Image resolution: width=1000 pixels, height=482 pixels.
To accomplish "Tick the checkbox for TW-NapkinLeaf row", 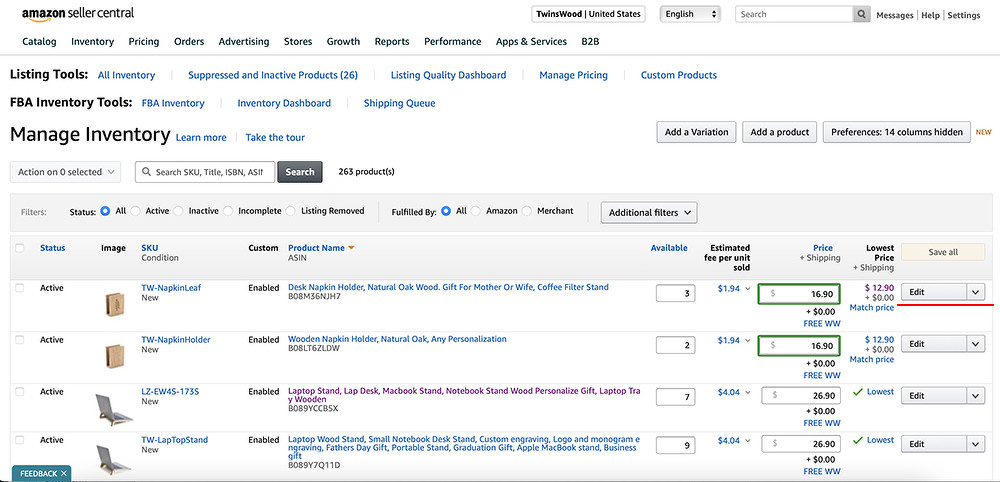I will pos(20,288).
